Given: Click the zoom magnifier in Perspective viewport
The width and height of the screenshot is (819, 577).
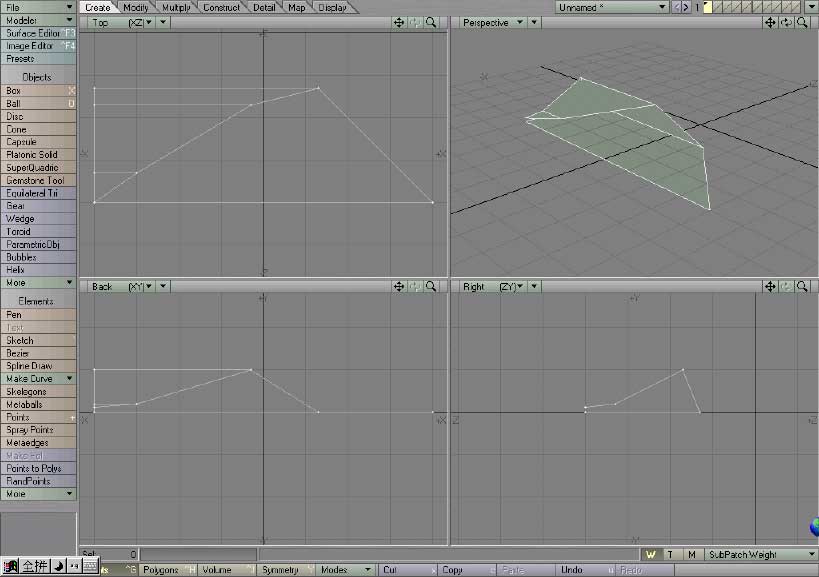Looking at the screenshot, I should pyautogui.click(x=803, y=22).
